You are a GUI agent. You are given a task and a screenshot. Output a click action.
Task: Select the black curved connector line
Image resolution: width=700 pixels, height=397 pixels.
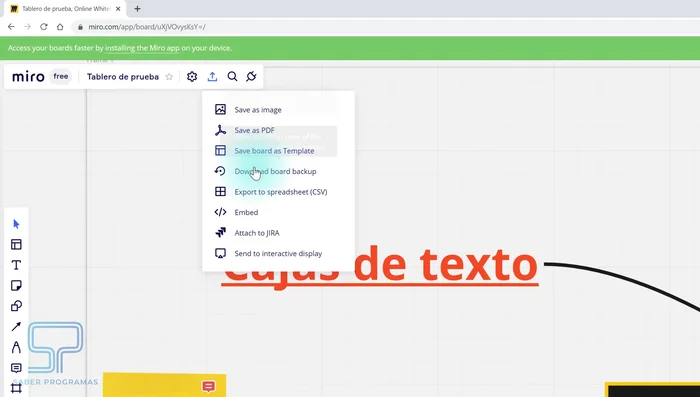pyautogui.click(x=625, y=278)
